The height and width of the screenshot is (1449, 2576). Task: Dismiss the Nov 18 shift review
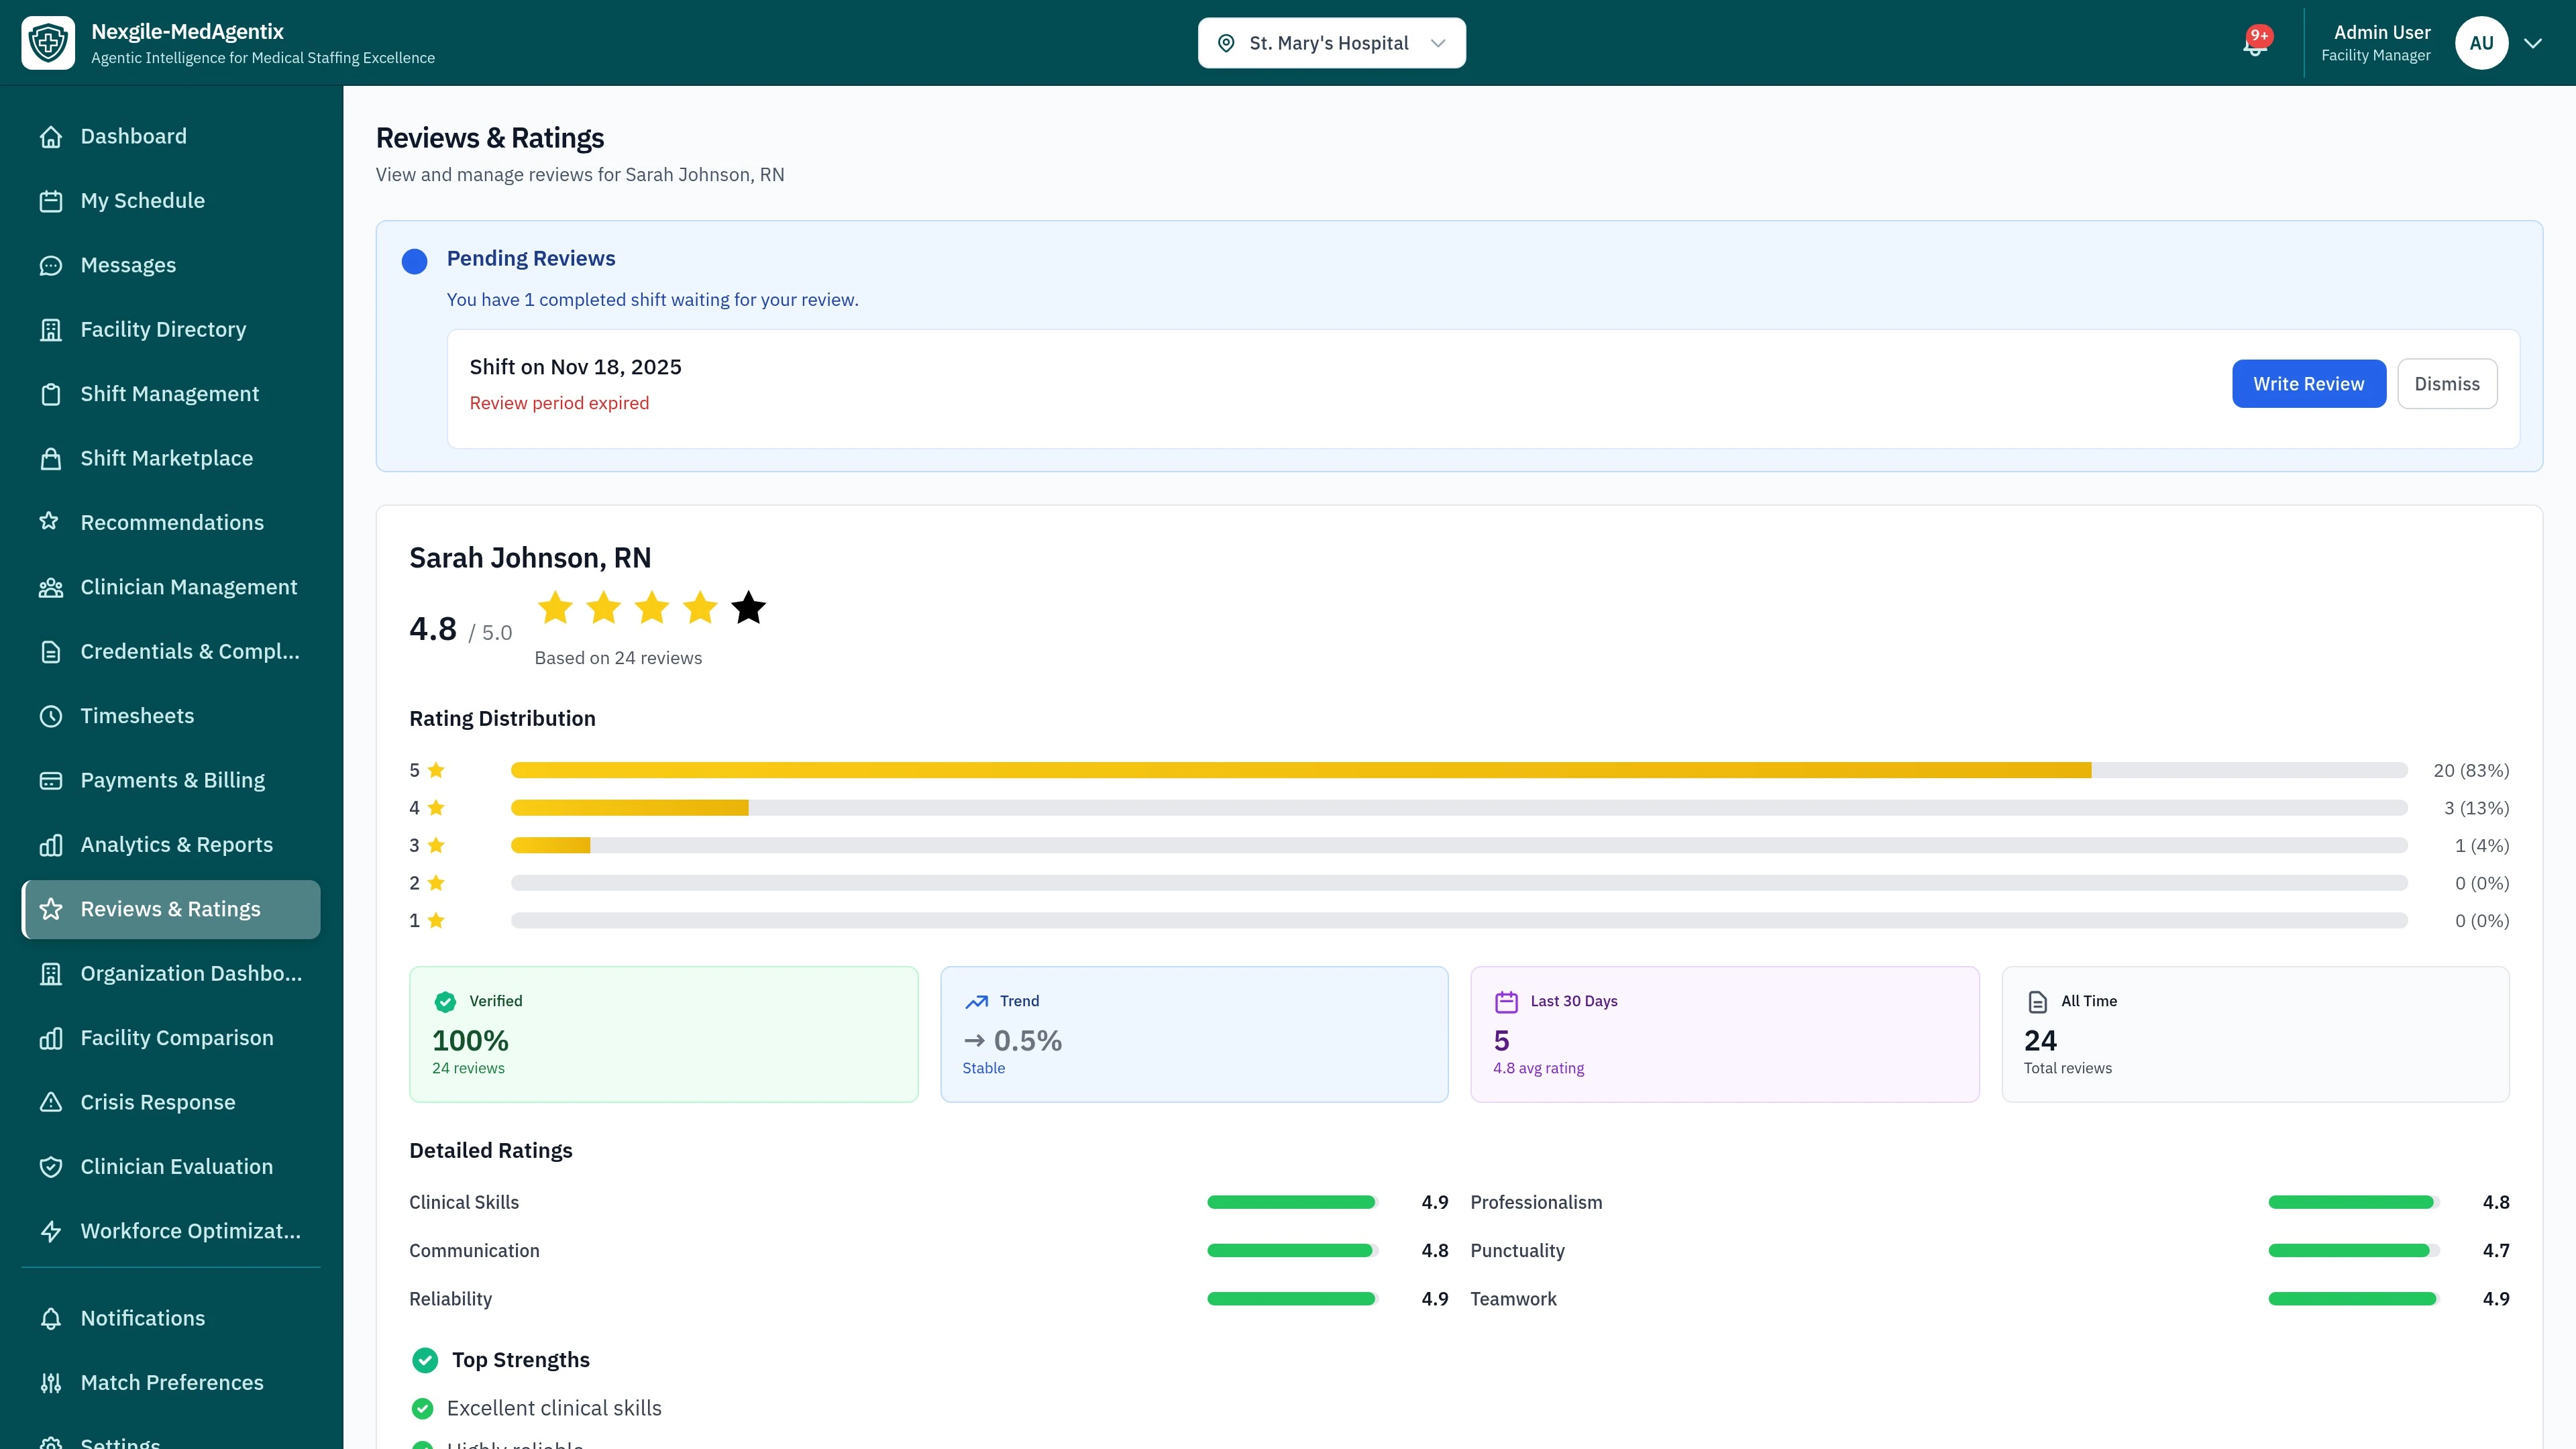pyautogui.click(x=2447, y=383)
